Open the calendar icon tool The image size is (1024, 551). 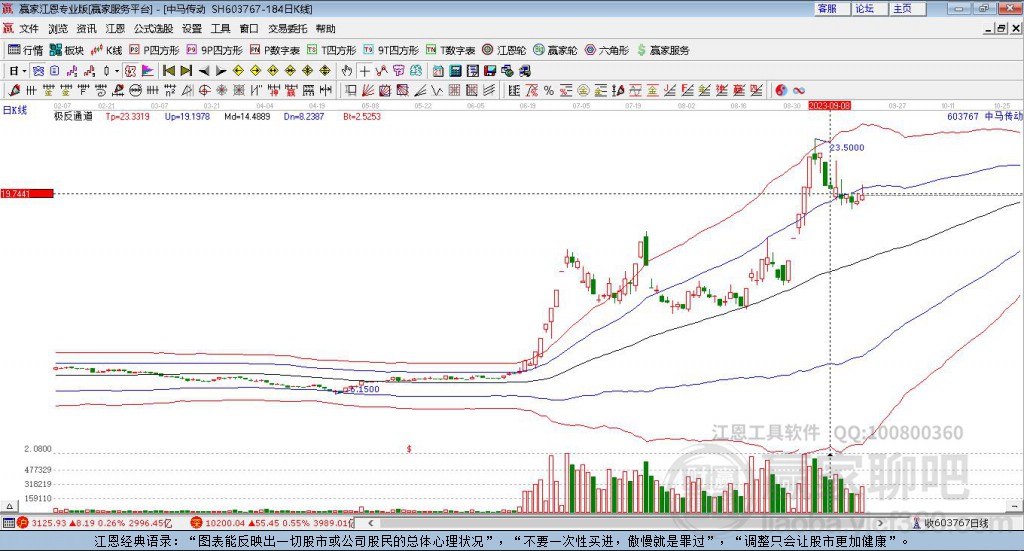438,71
